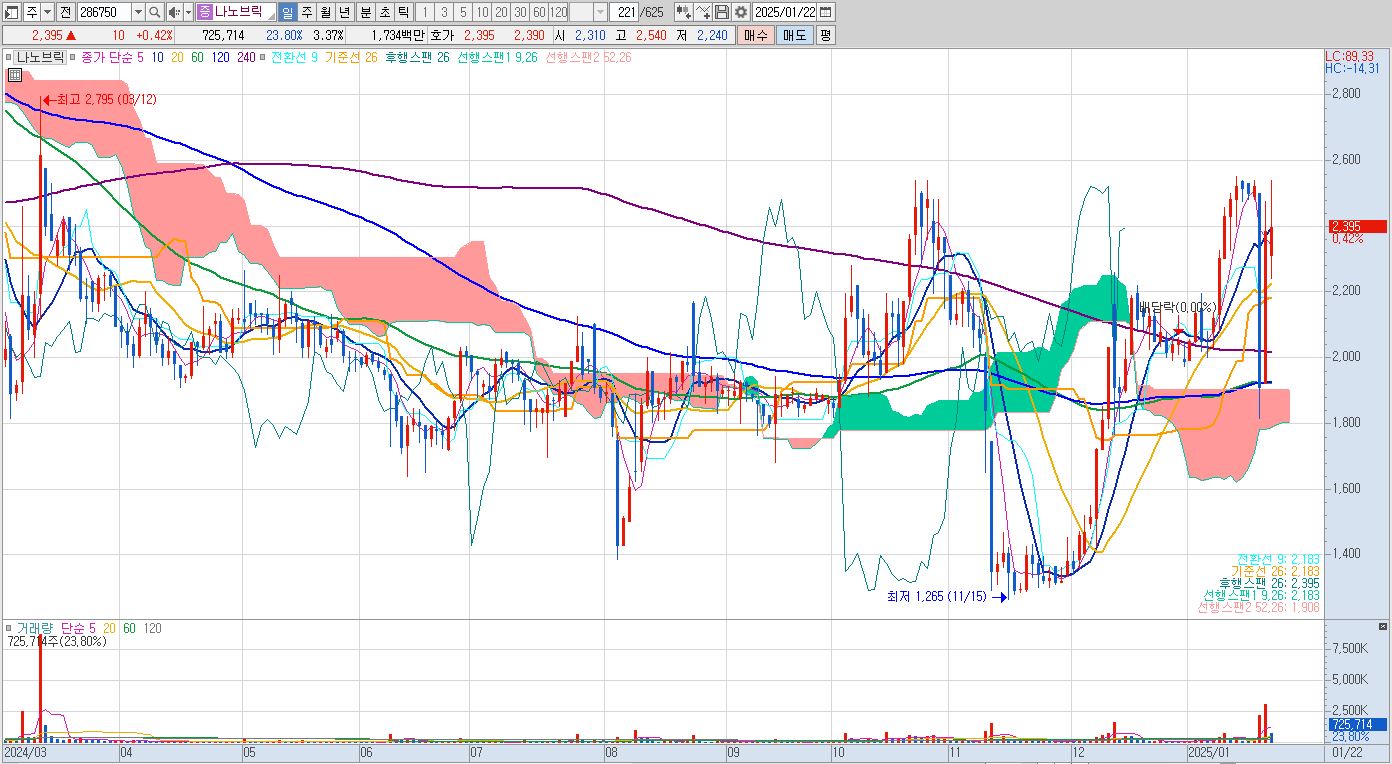Switch to minute '분' chart period

[364, 12]
